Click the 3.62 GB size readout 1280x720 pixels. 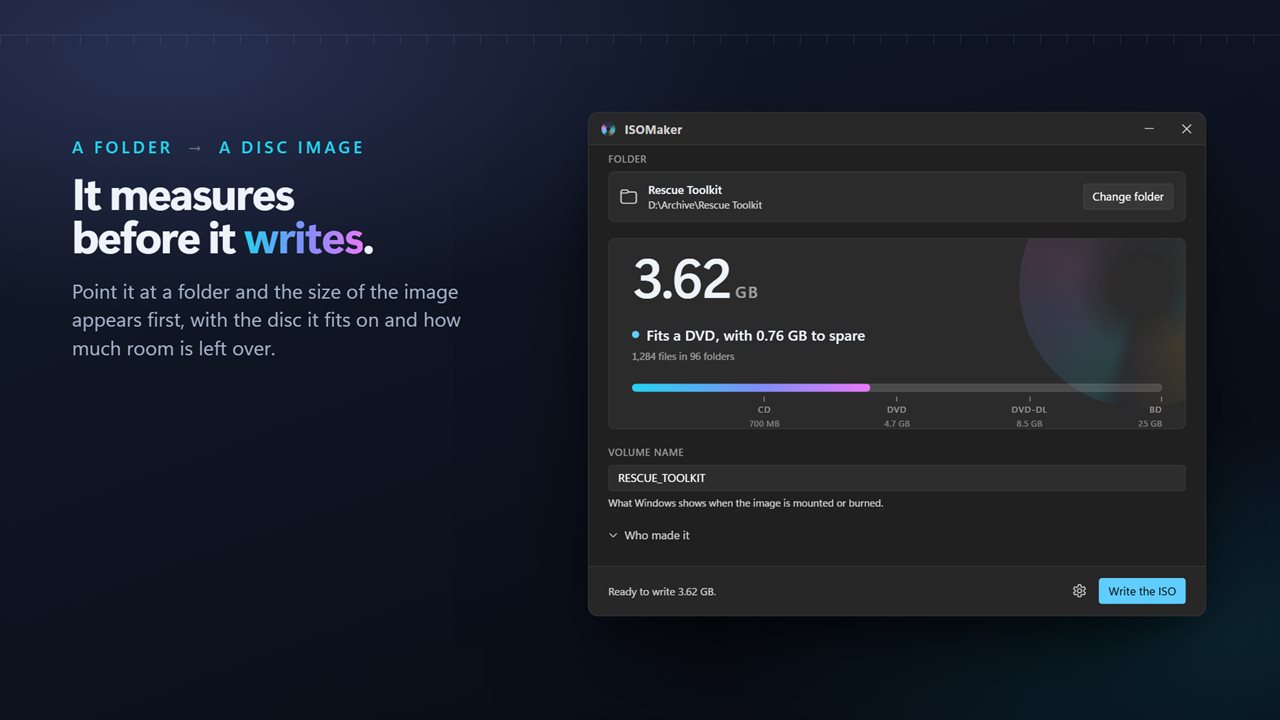[x=696, y=279]
